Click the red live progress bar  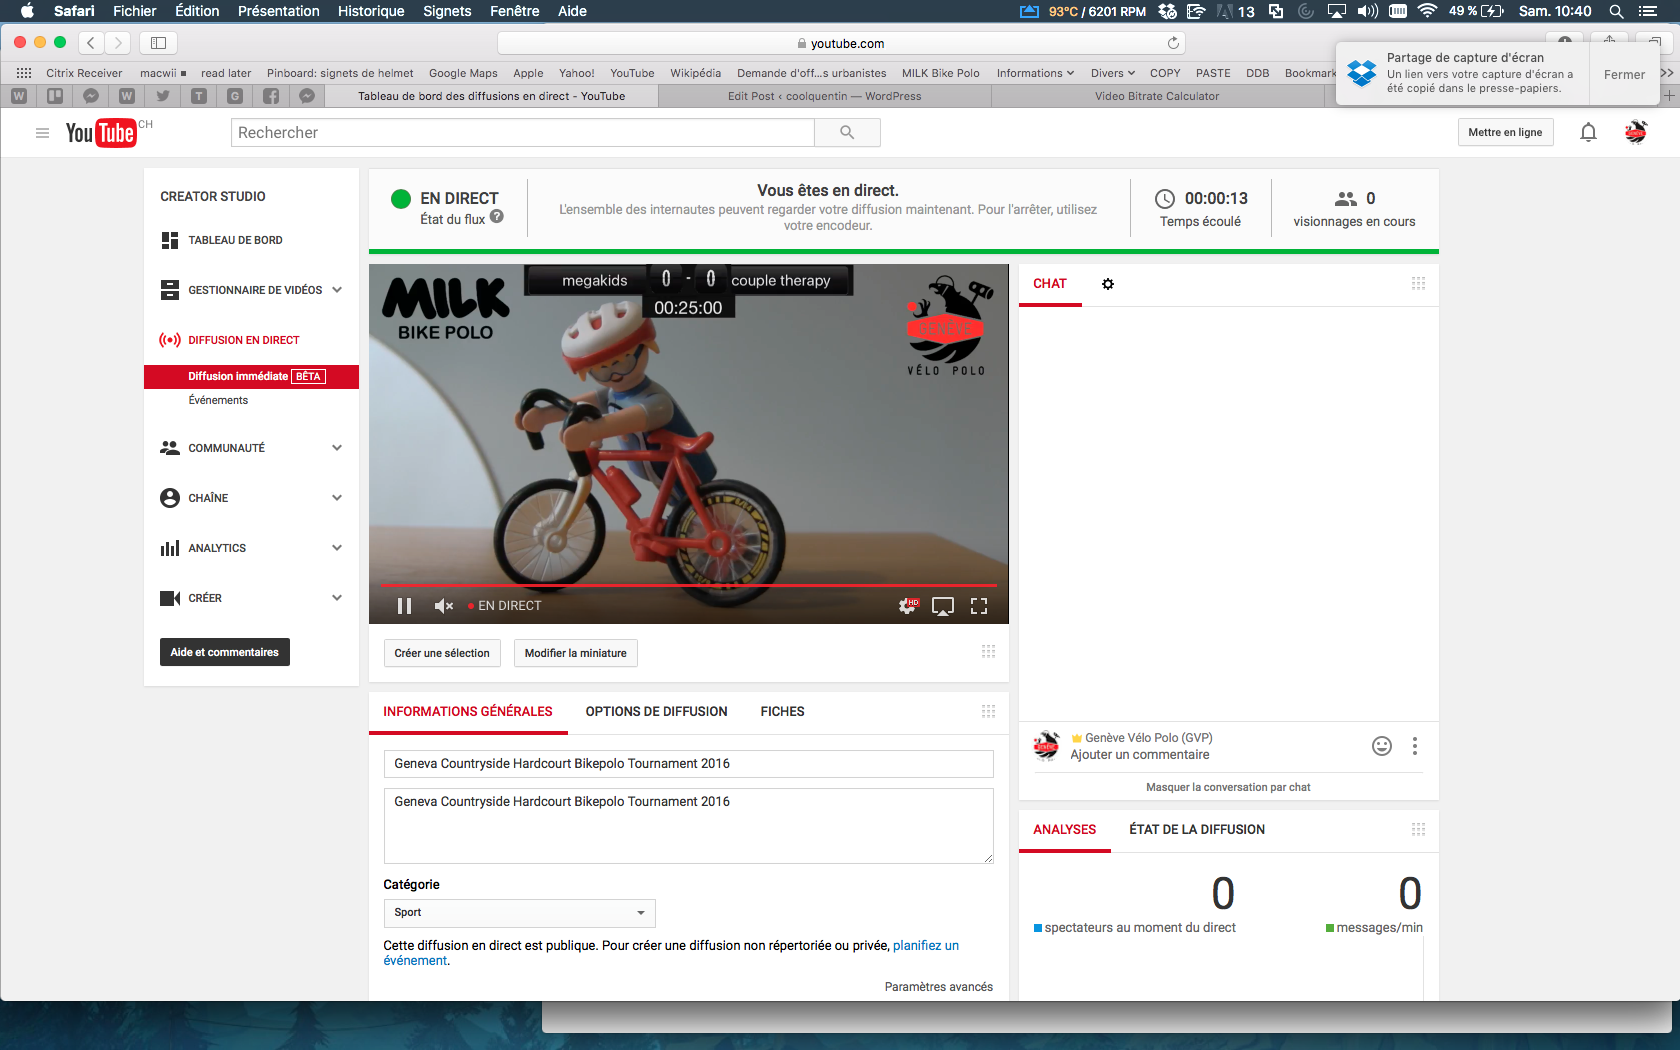pyautogui.click(x=688, y=585)
